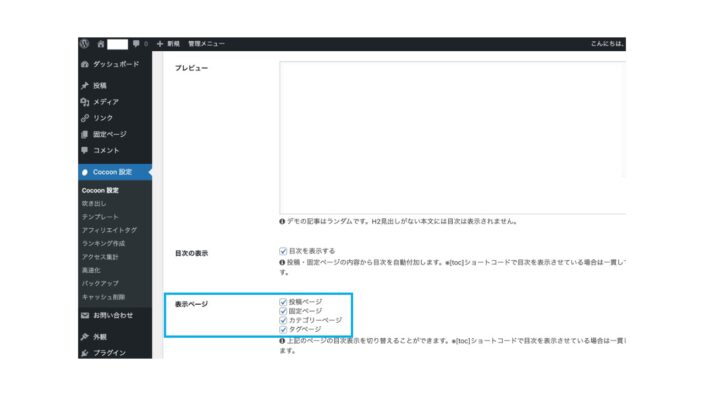Open アフィリエイトタグ submenu item
704x396 pixels.
[x=109, y=230]
